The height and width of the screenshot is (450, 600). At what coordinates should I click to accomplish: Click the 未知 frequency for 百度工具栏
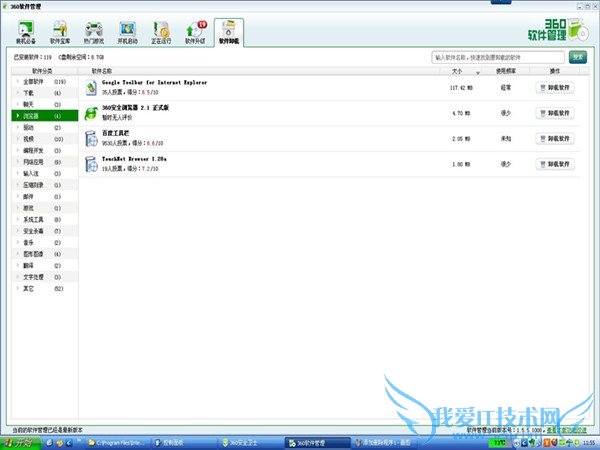click(x=505, y=139)
